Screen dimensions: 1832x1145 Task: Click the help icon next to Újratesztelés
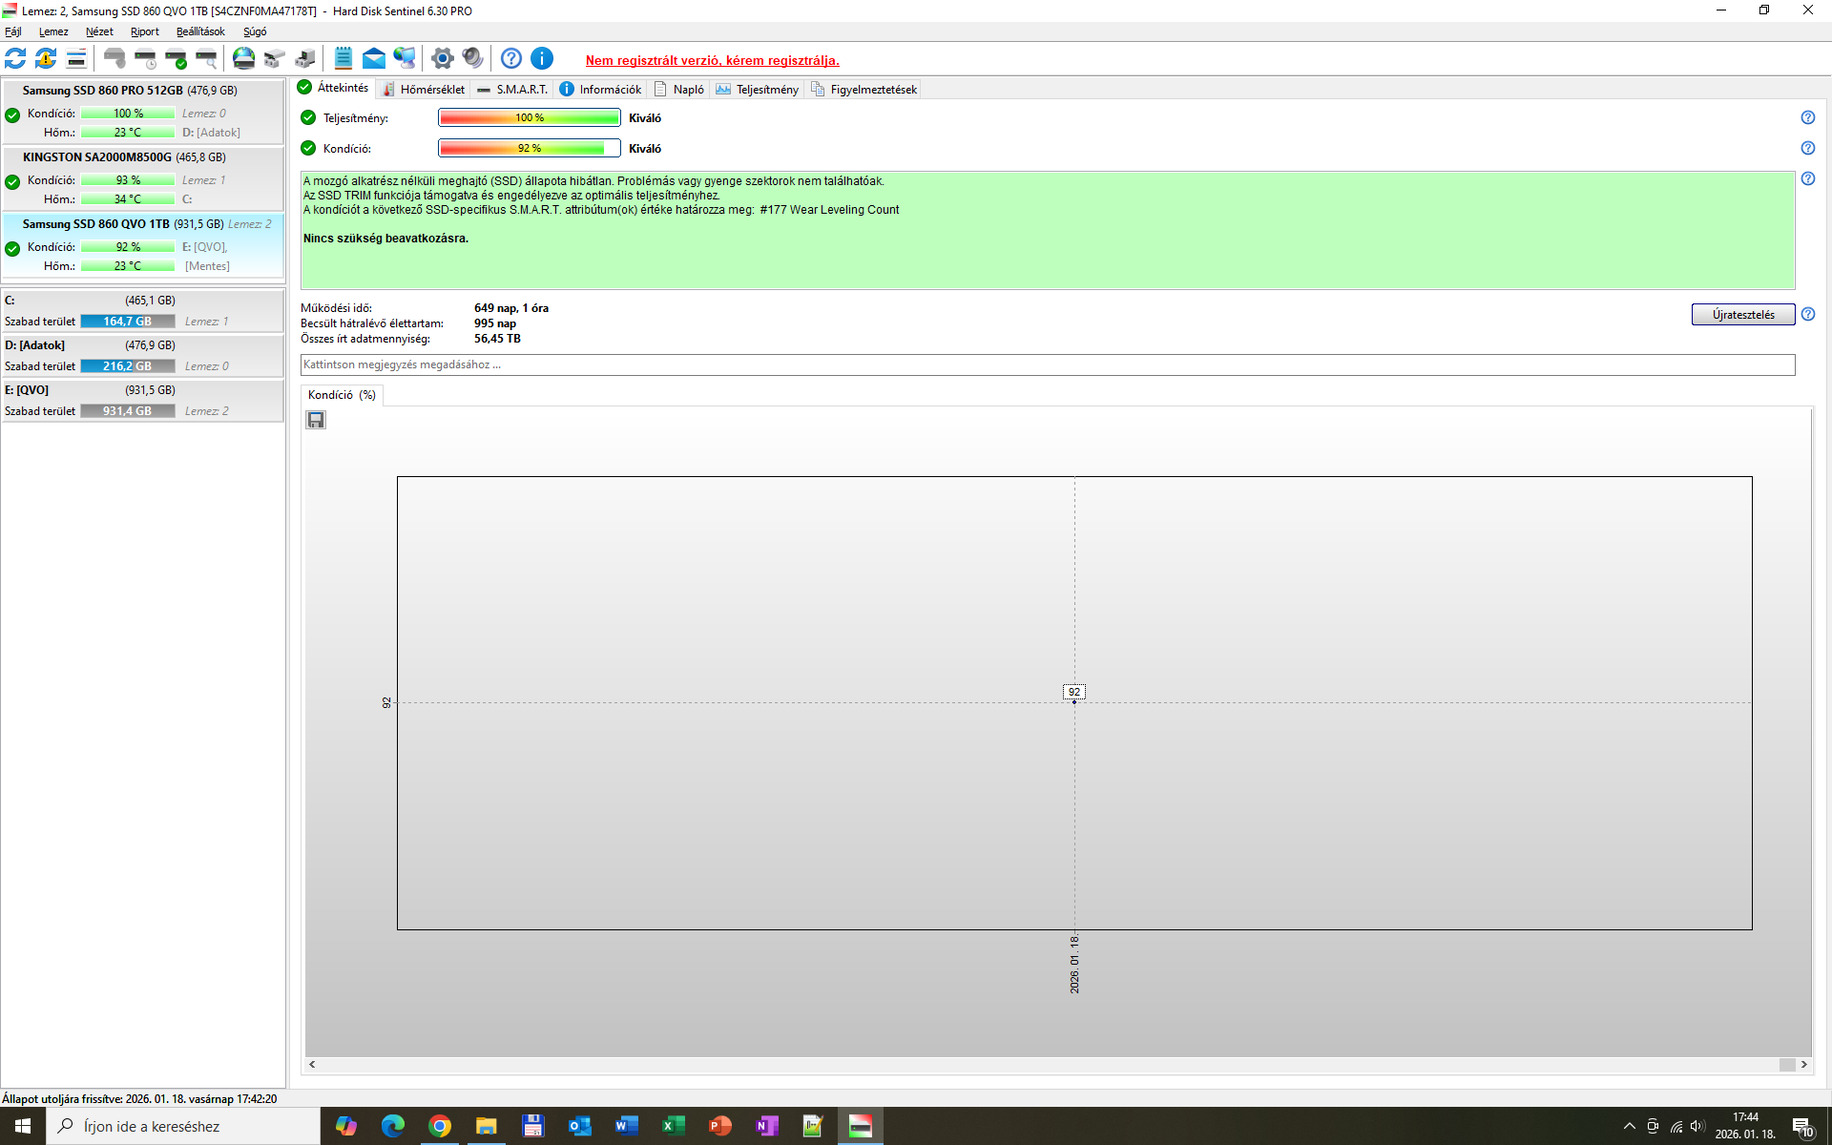(x=1808, y=314)
